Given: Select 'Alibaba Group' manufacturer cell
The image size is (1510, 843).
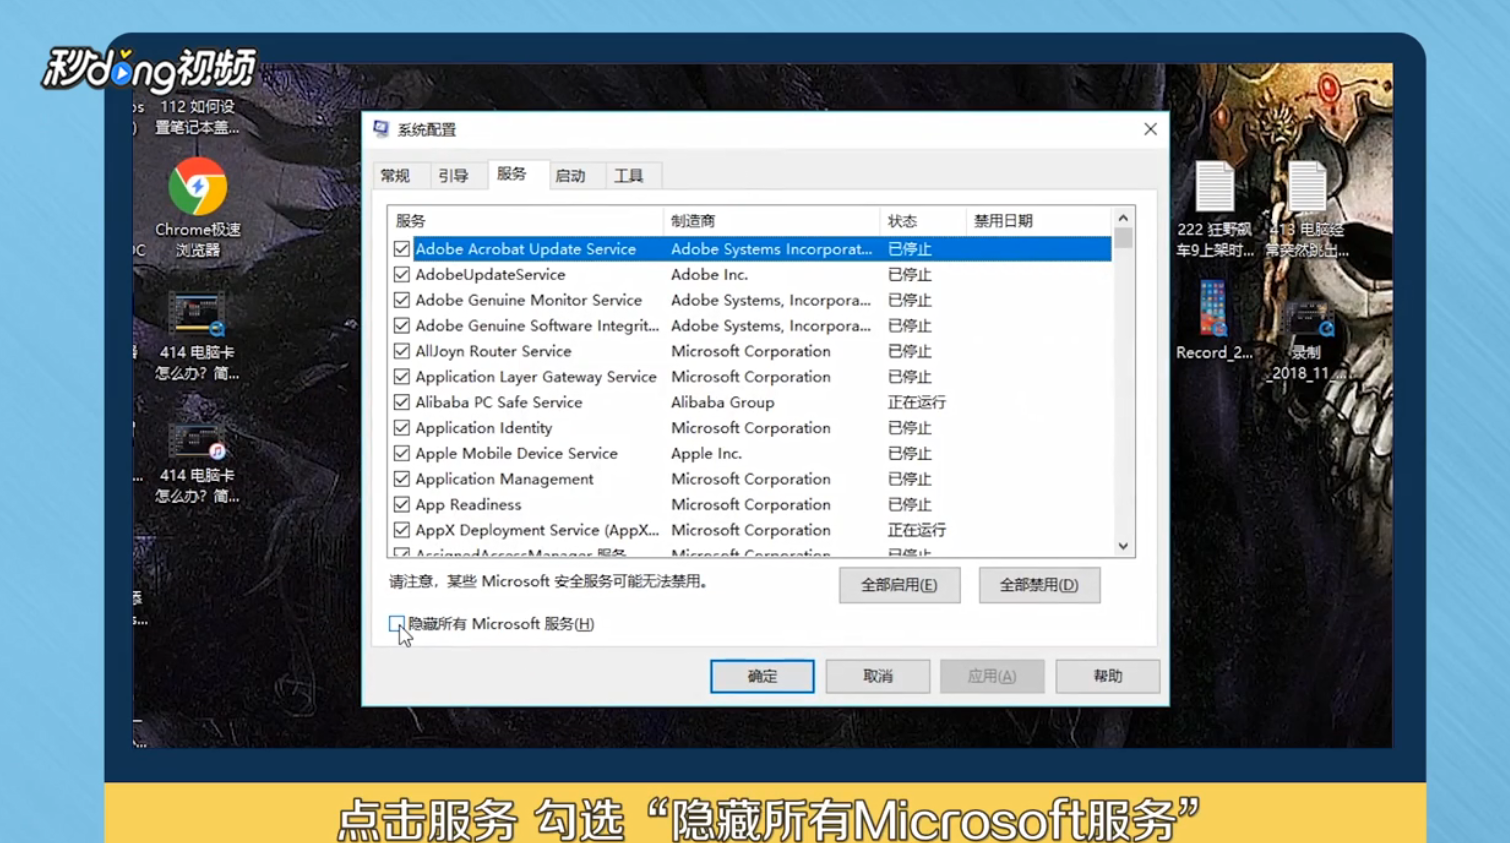Looking at the screenshot, I should pos(722,402).
